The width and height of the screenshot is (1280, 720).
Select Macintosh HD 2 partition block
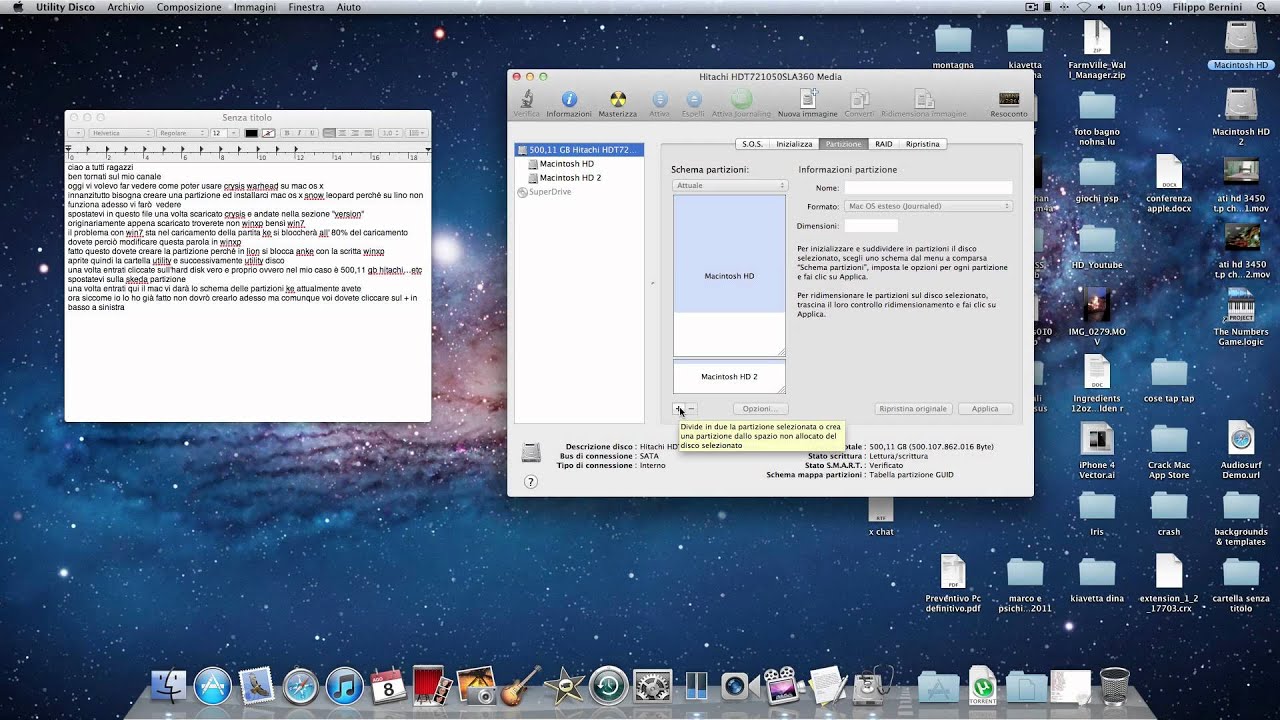click(729, 376)
